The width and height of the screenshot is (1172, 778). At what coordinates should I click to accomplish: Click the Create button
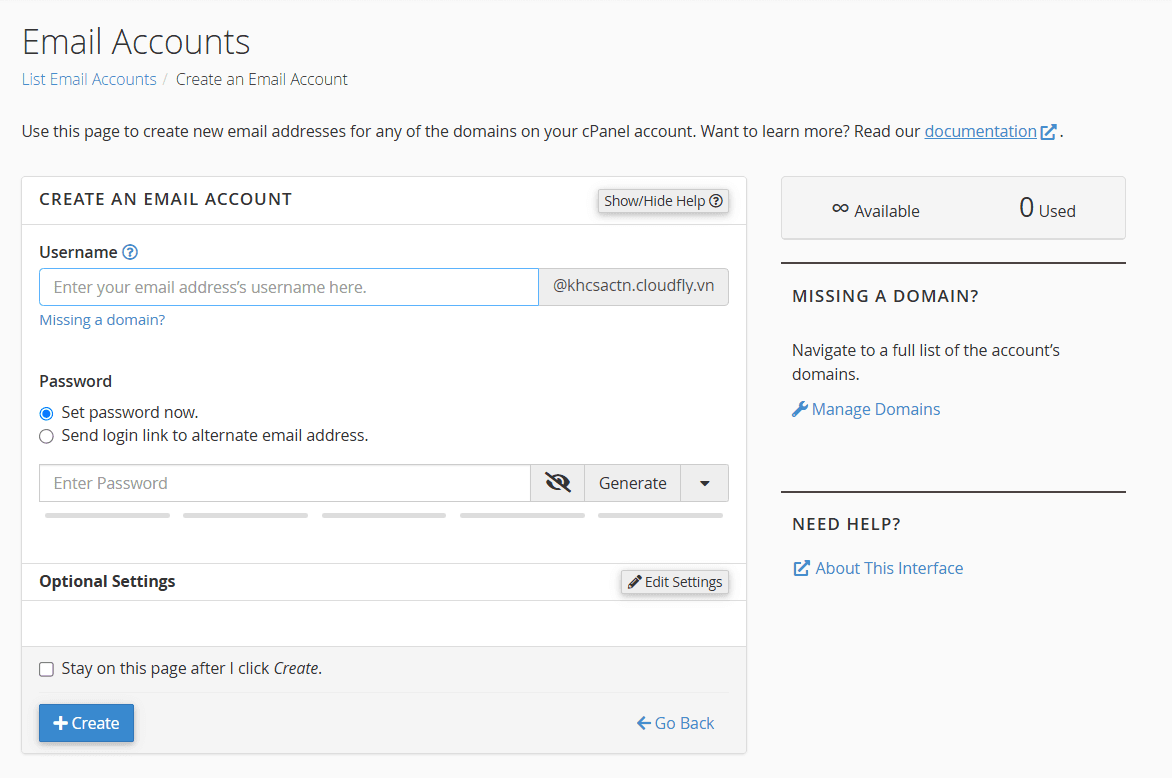(x=86, y=723)
